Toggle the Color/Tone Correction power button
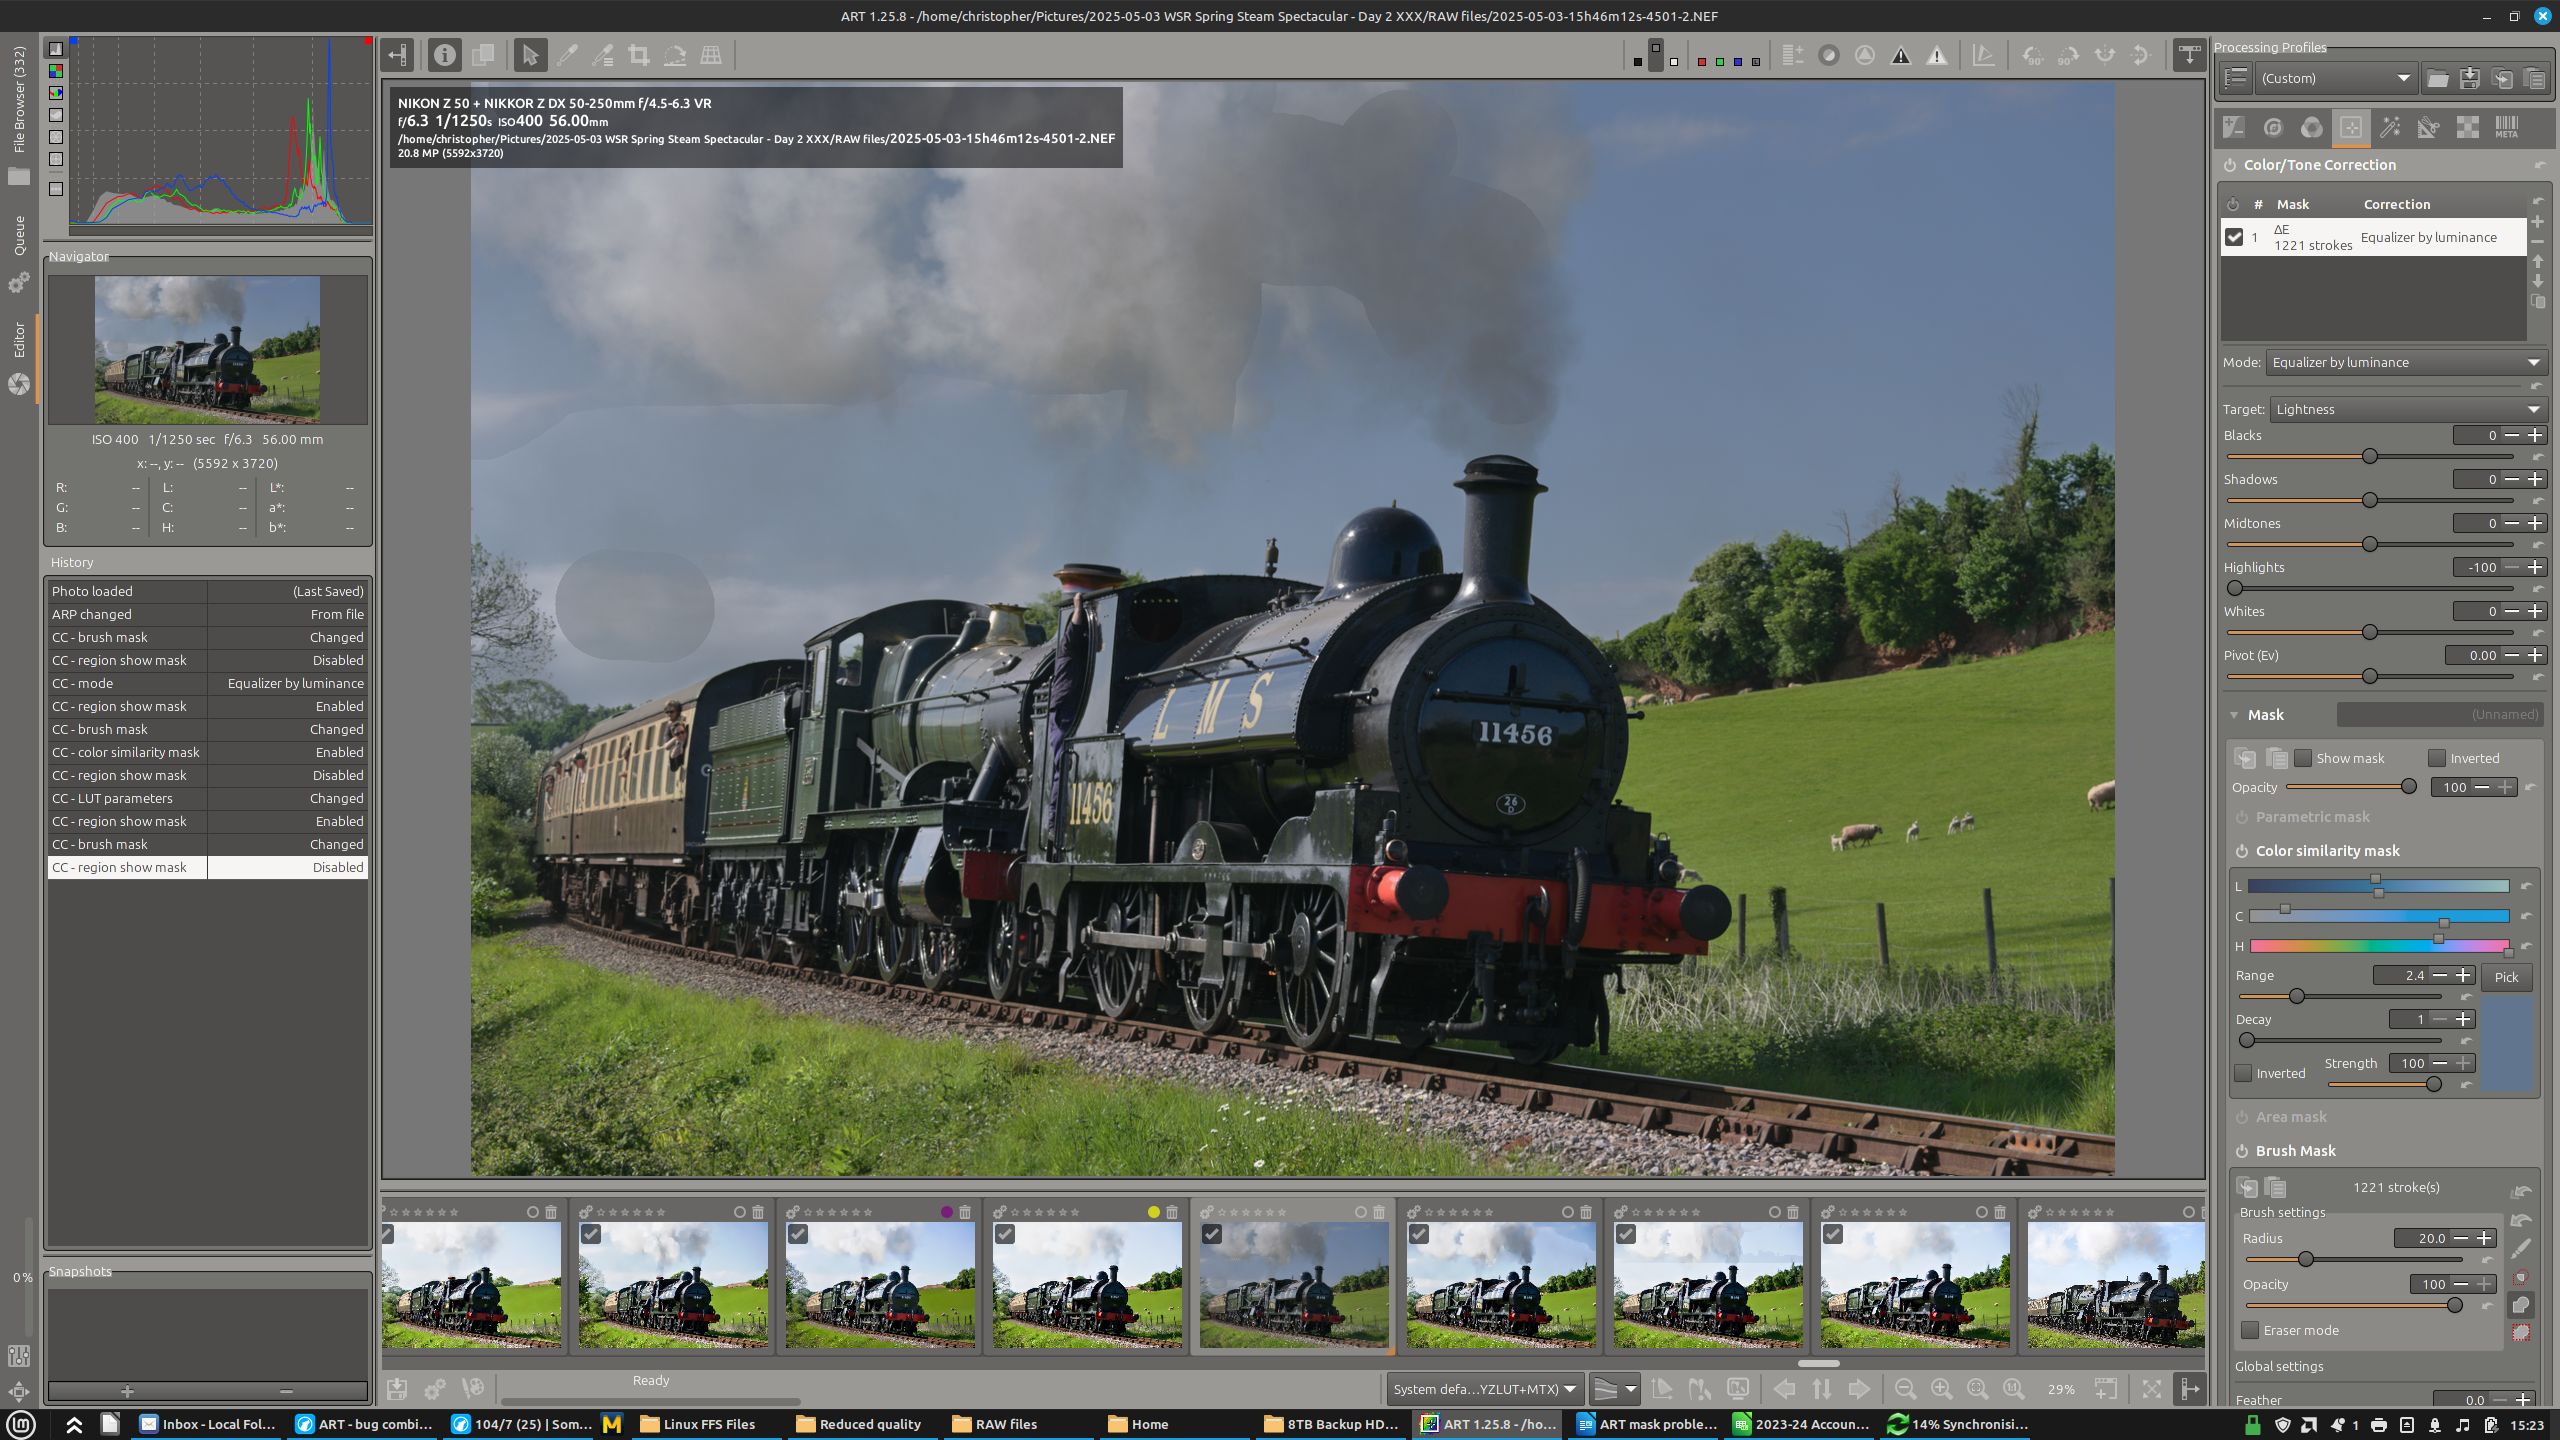Viewport: 2560px width, 1440px height. (2230, 165)
